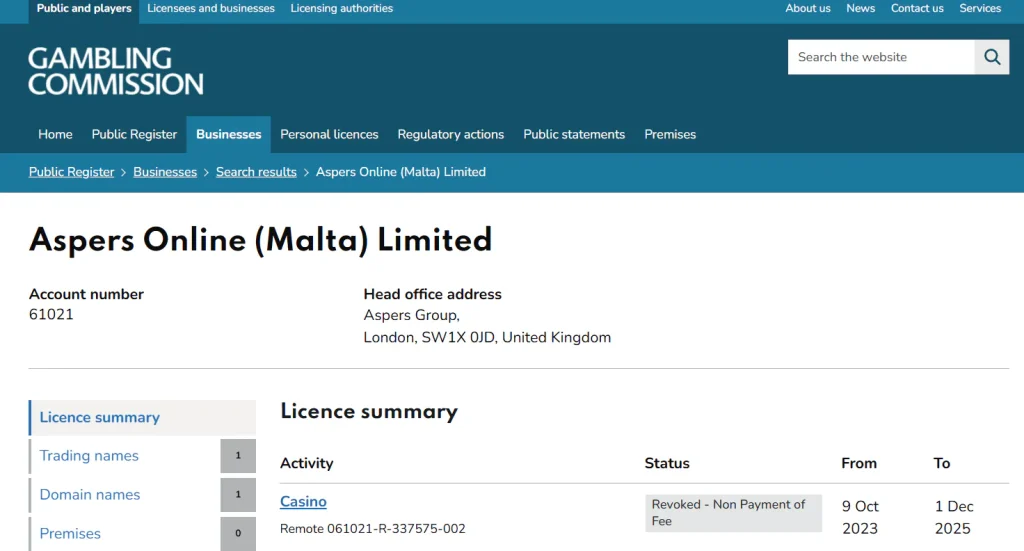Select Licence summary in side menu
Viewport: 1024px width, 551px height.
(142, 418)
